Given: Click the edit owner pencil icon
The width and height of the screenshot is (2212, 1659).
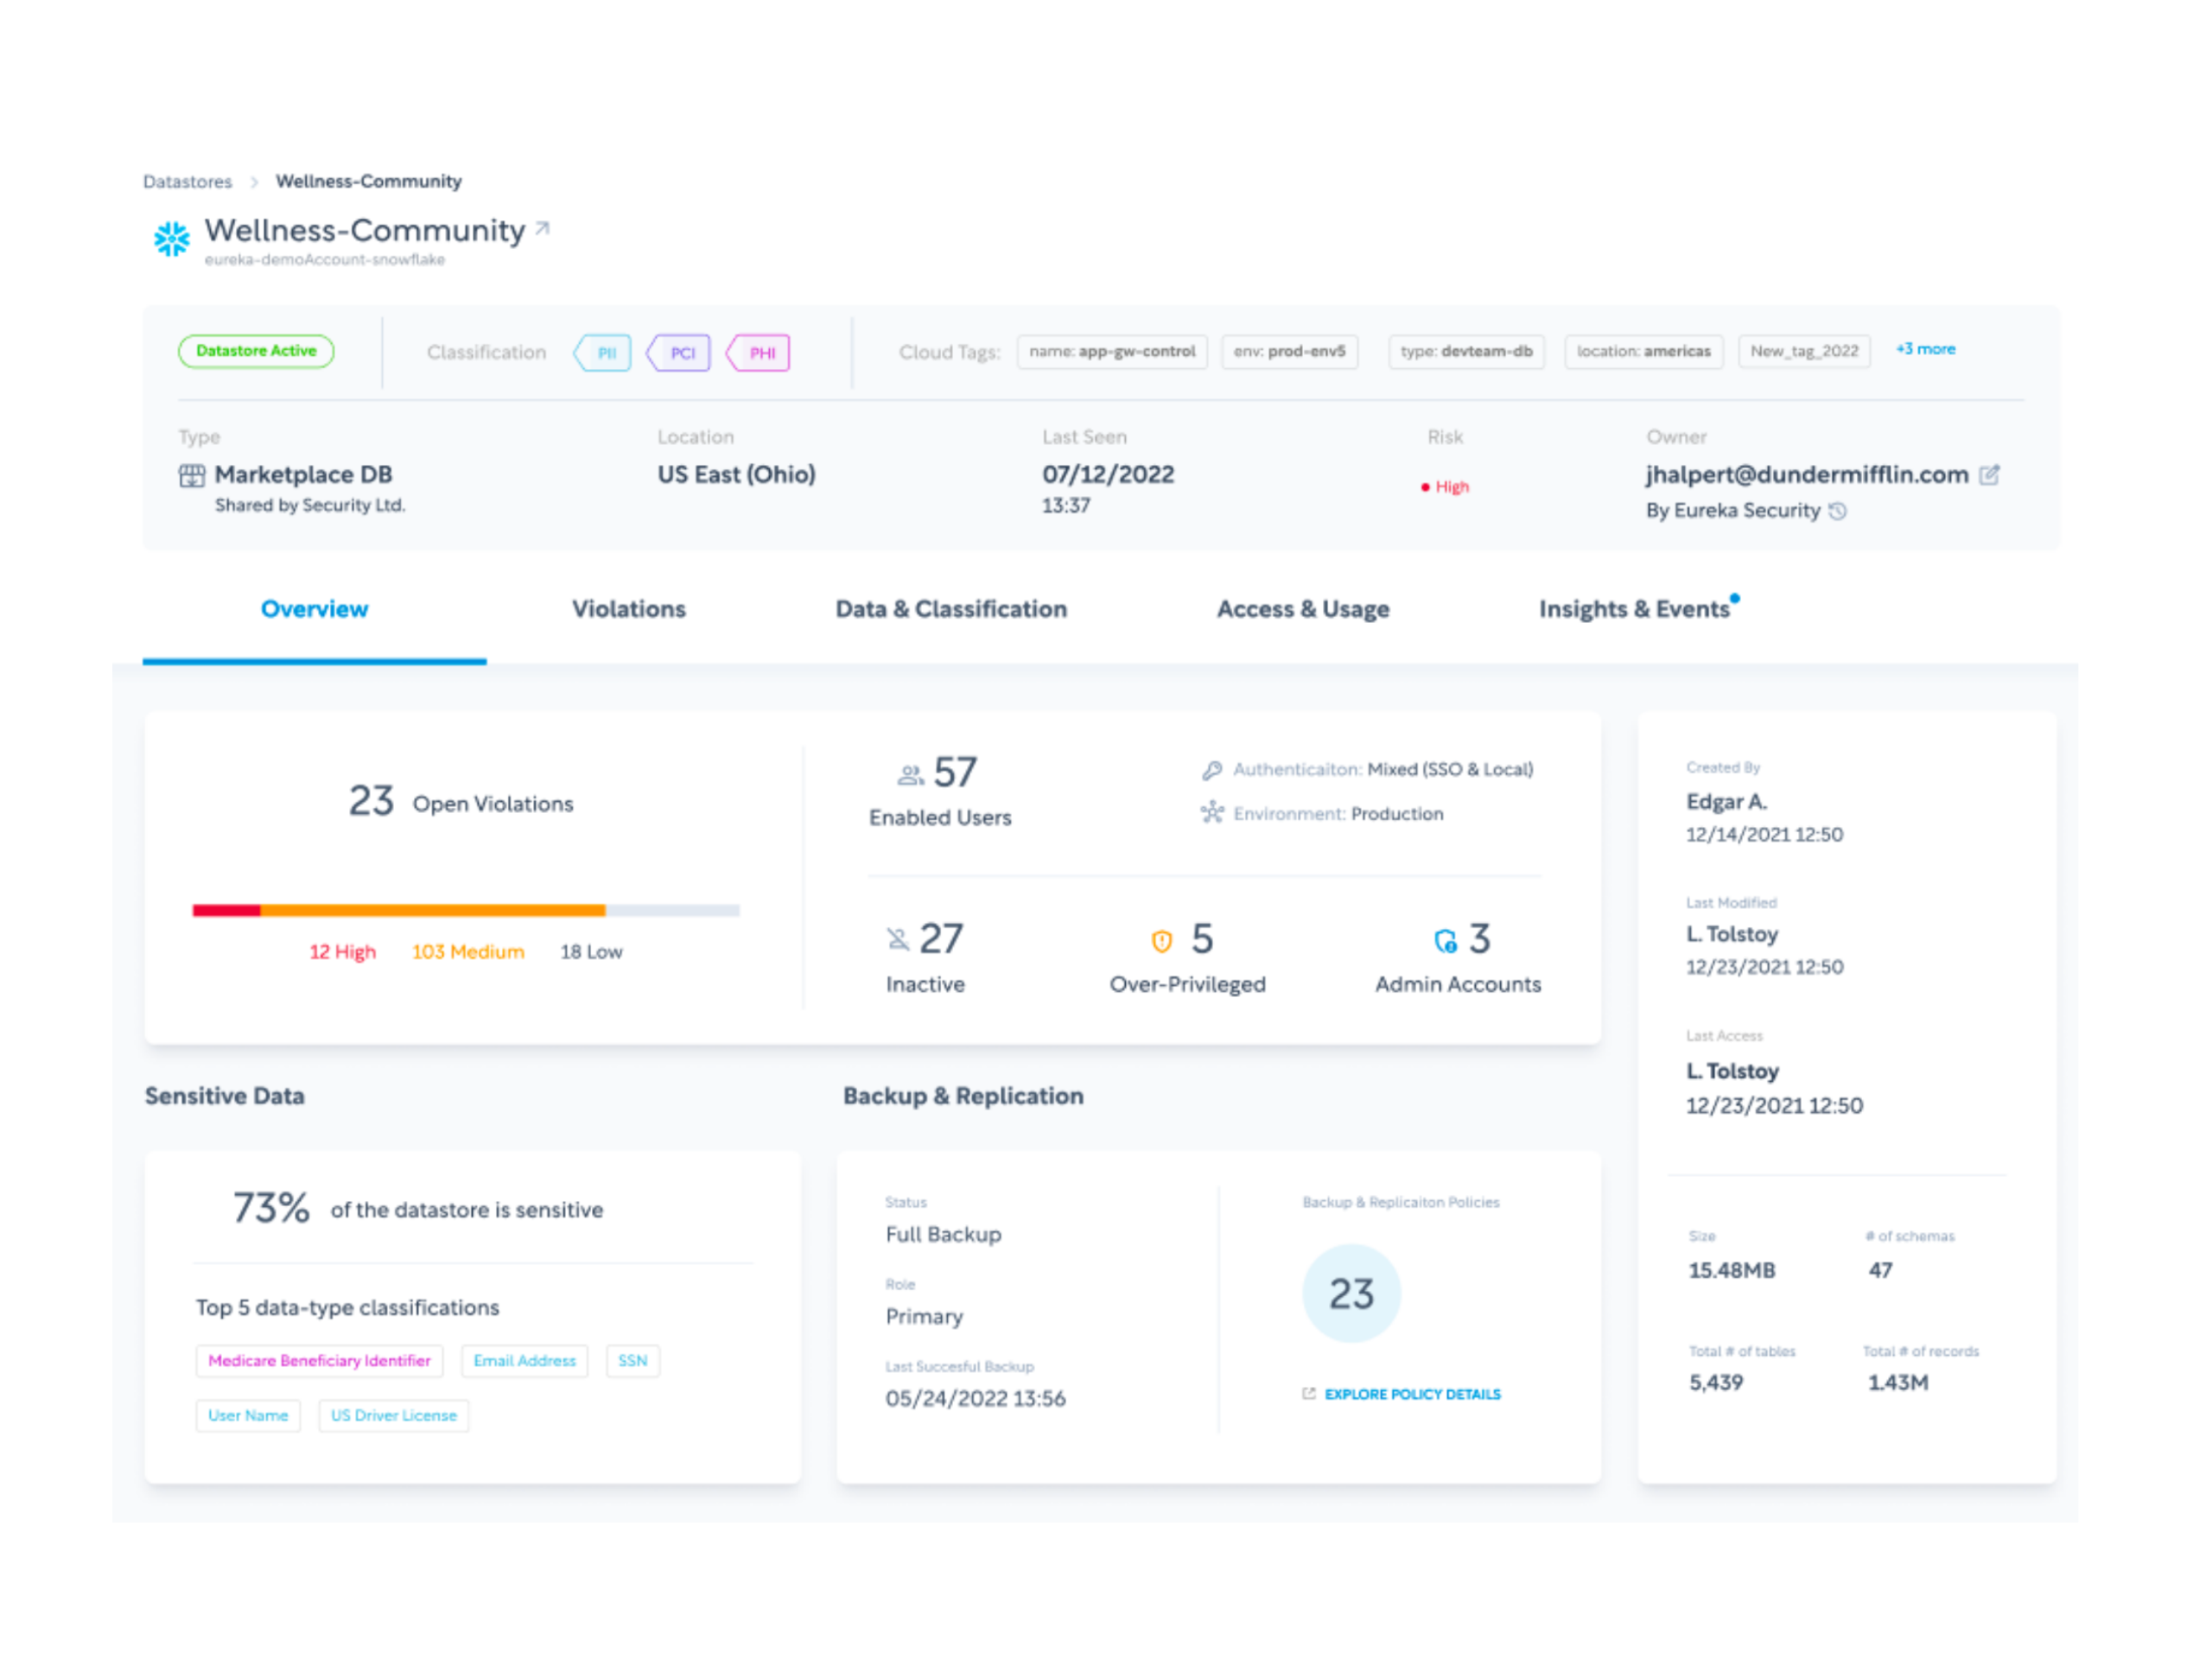Looking at the screenshot, I should [x=1989, y=475].
